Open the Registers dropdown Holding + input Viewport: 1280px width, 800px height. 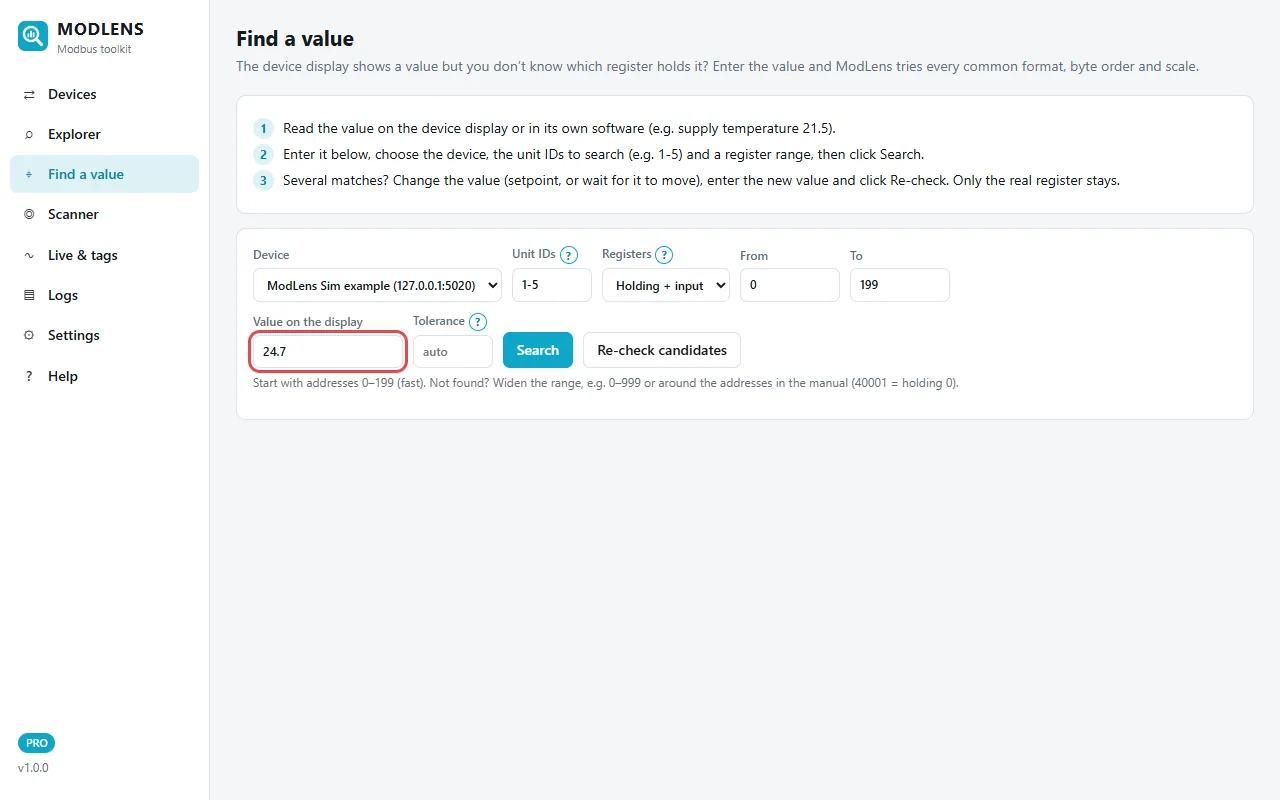(x=666, y=285)
